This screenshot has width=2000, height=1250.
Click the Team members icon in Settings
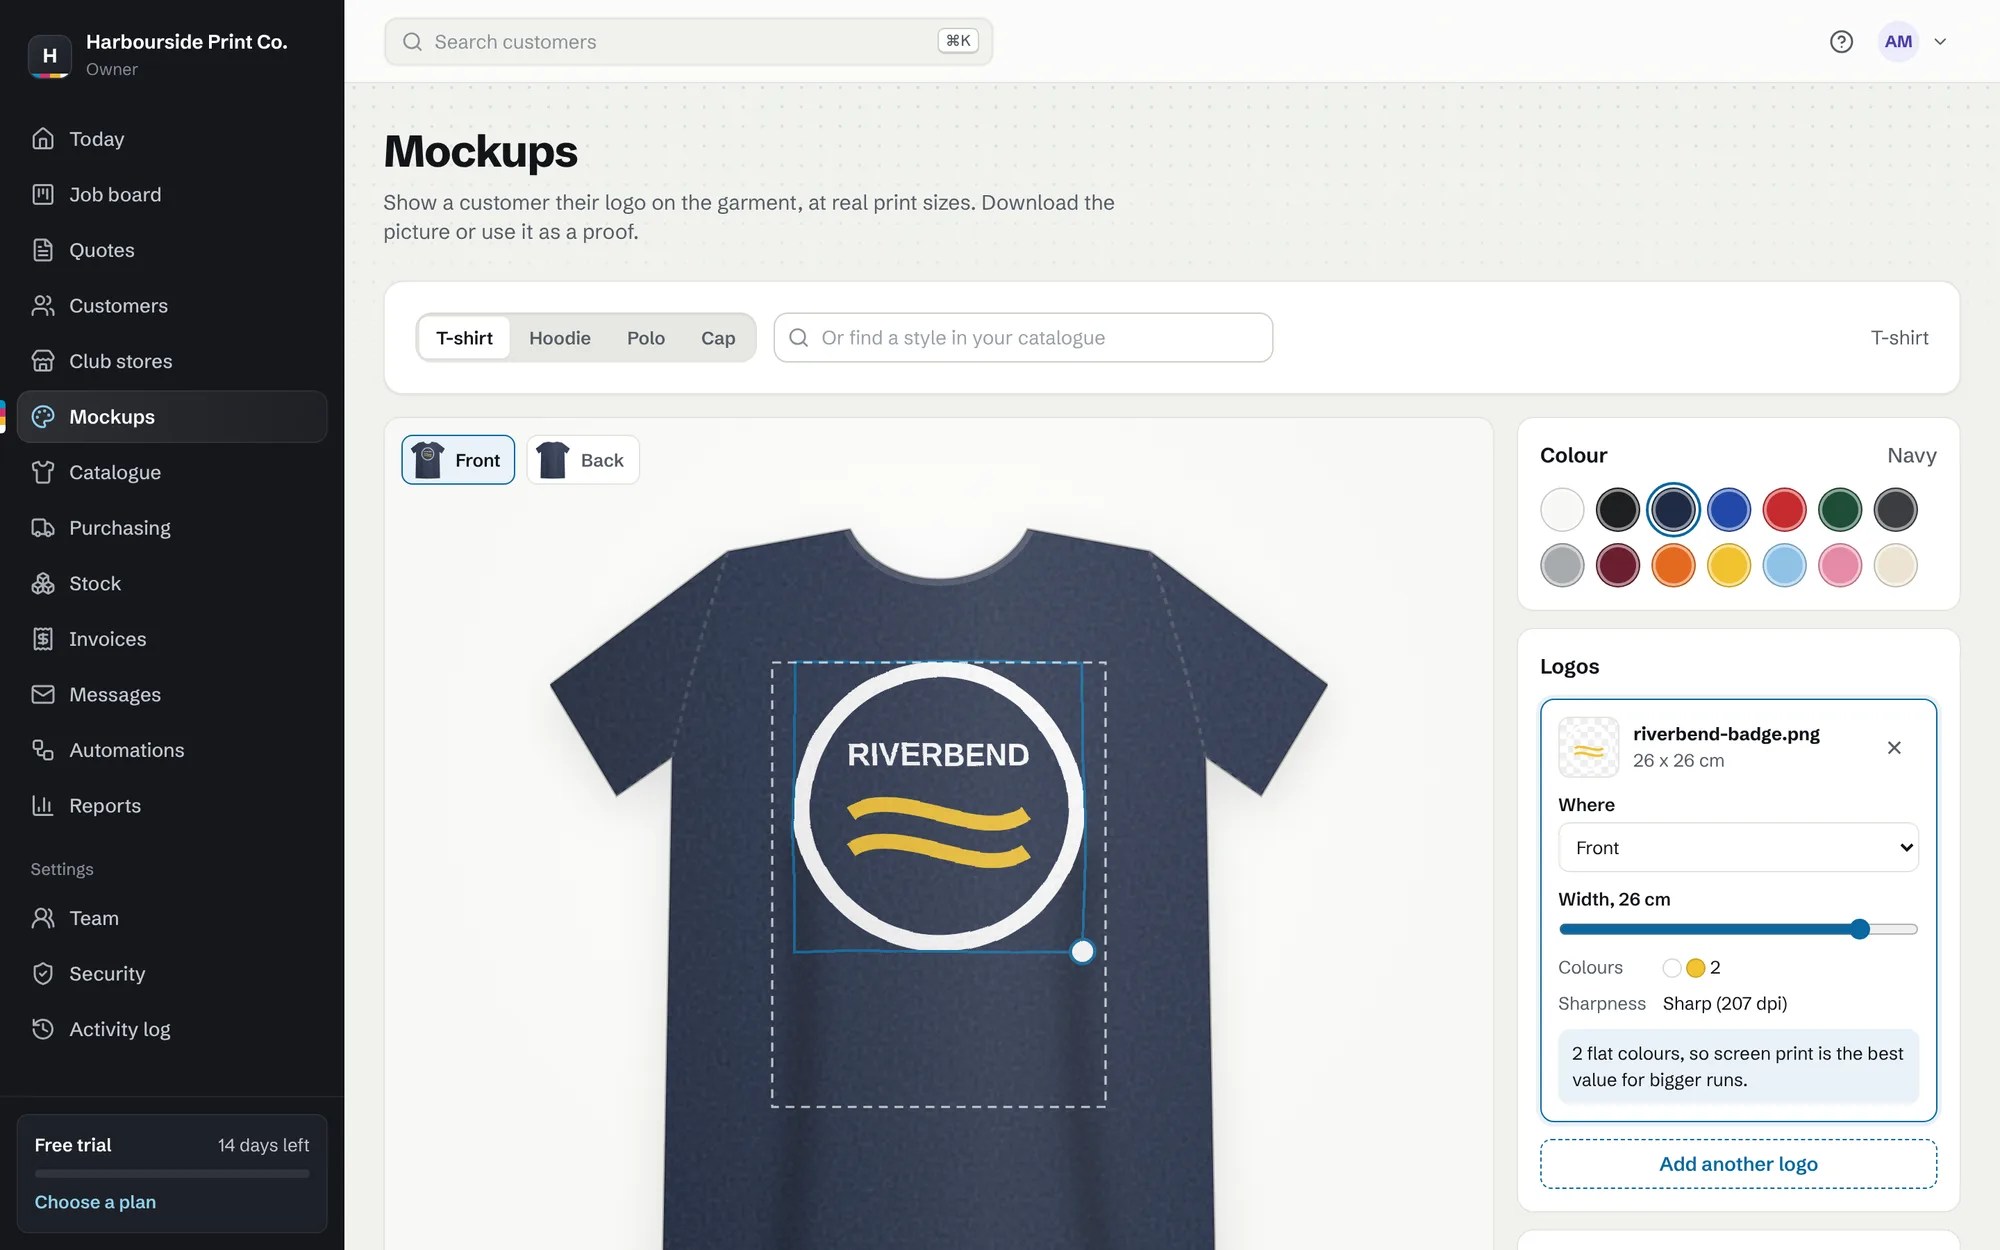tap(43, 918)
